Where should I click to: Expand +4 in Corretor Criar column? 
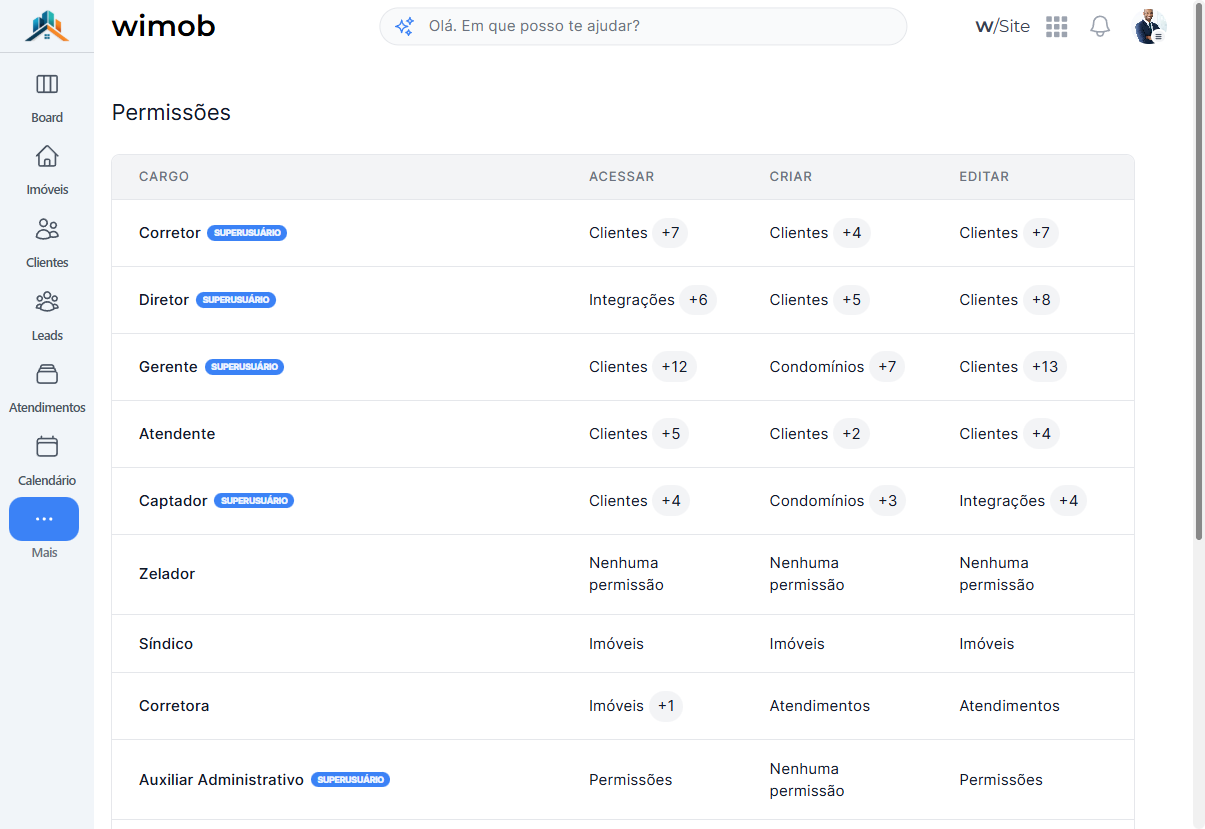(852, 233)
